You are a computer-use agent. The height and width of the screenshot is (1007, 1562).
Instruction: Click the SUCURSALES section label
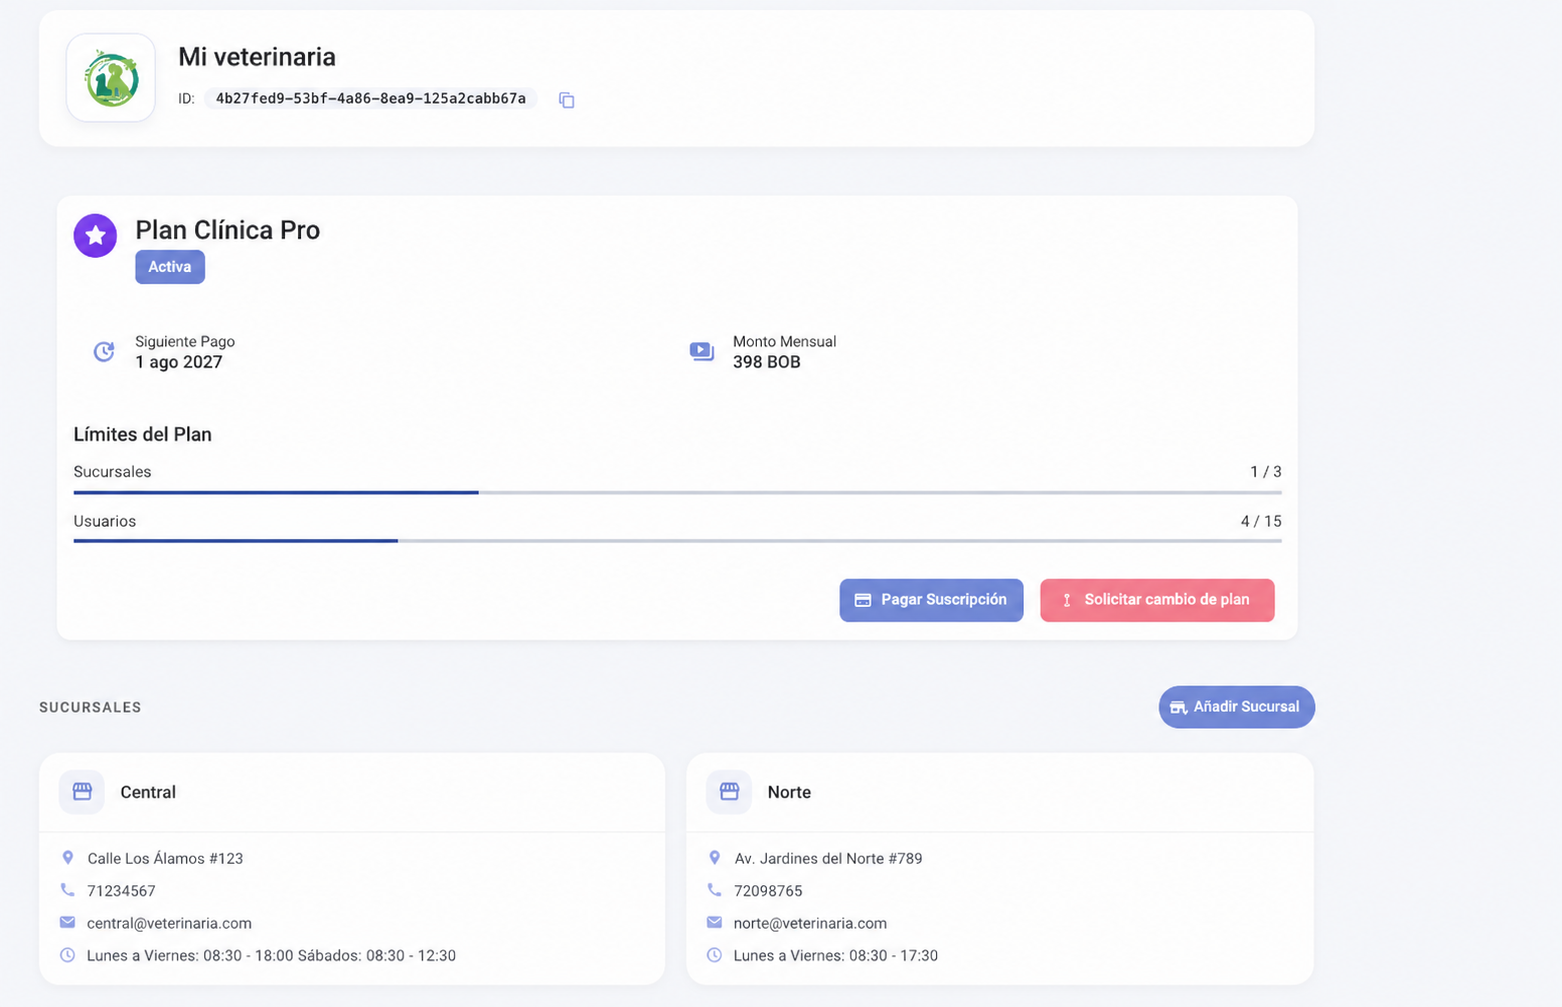click(x=90, y=707)
